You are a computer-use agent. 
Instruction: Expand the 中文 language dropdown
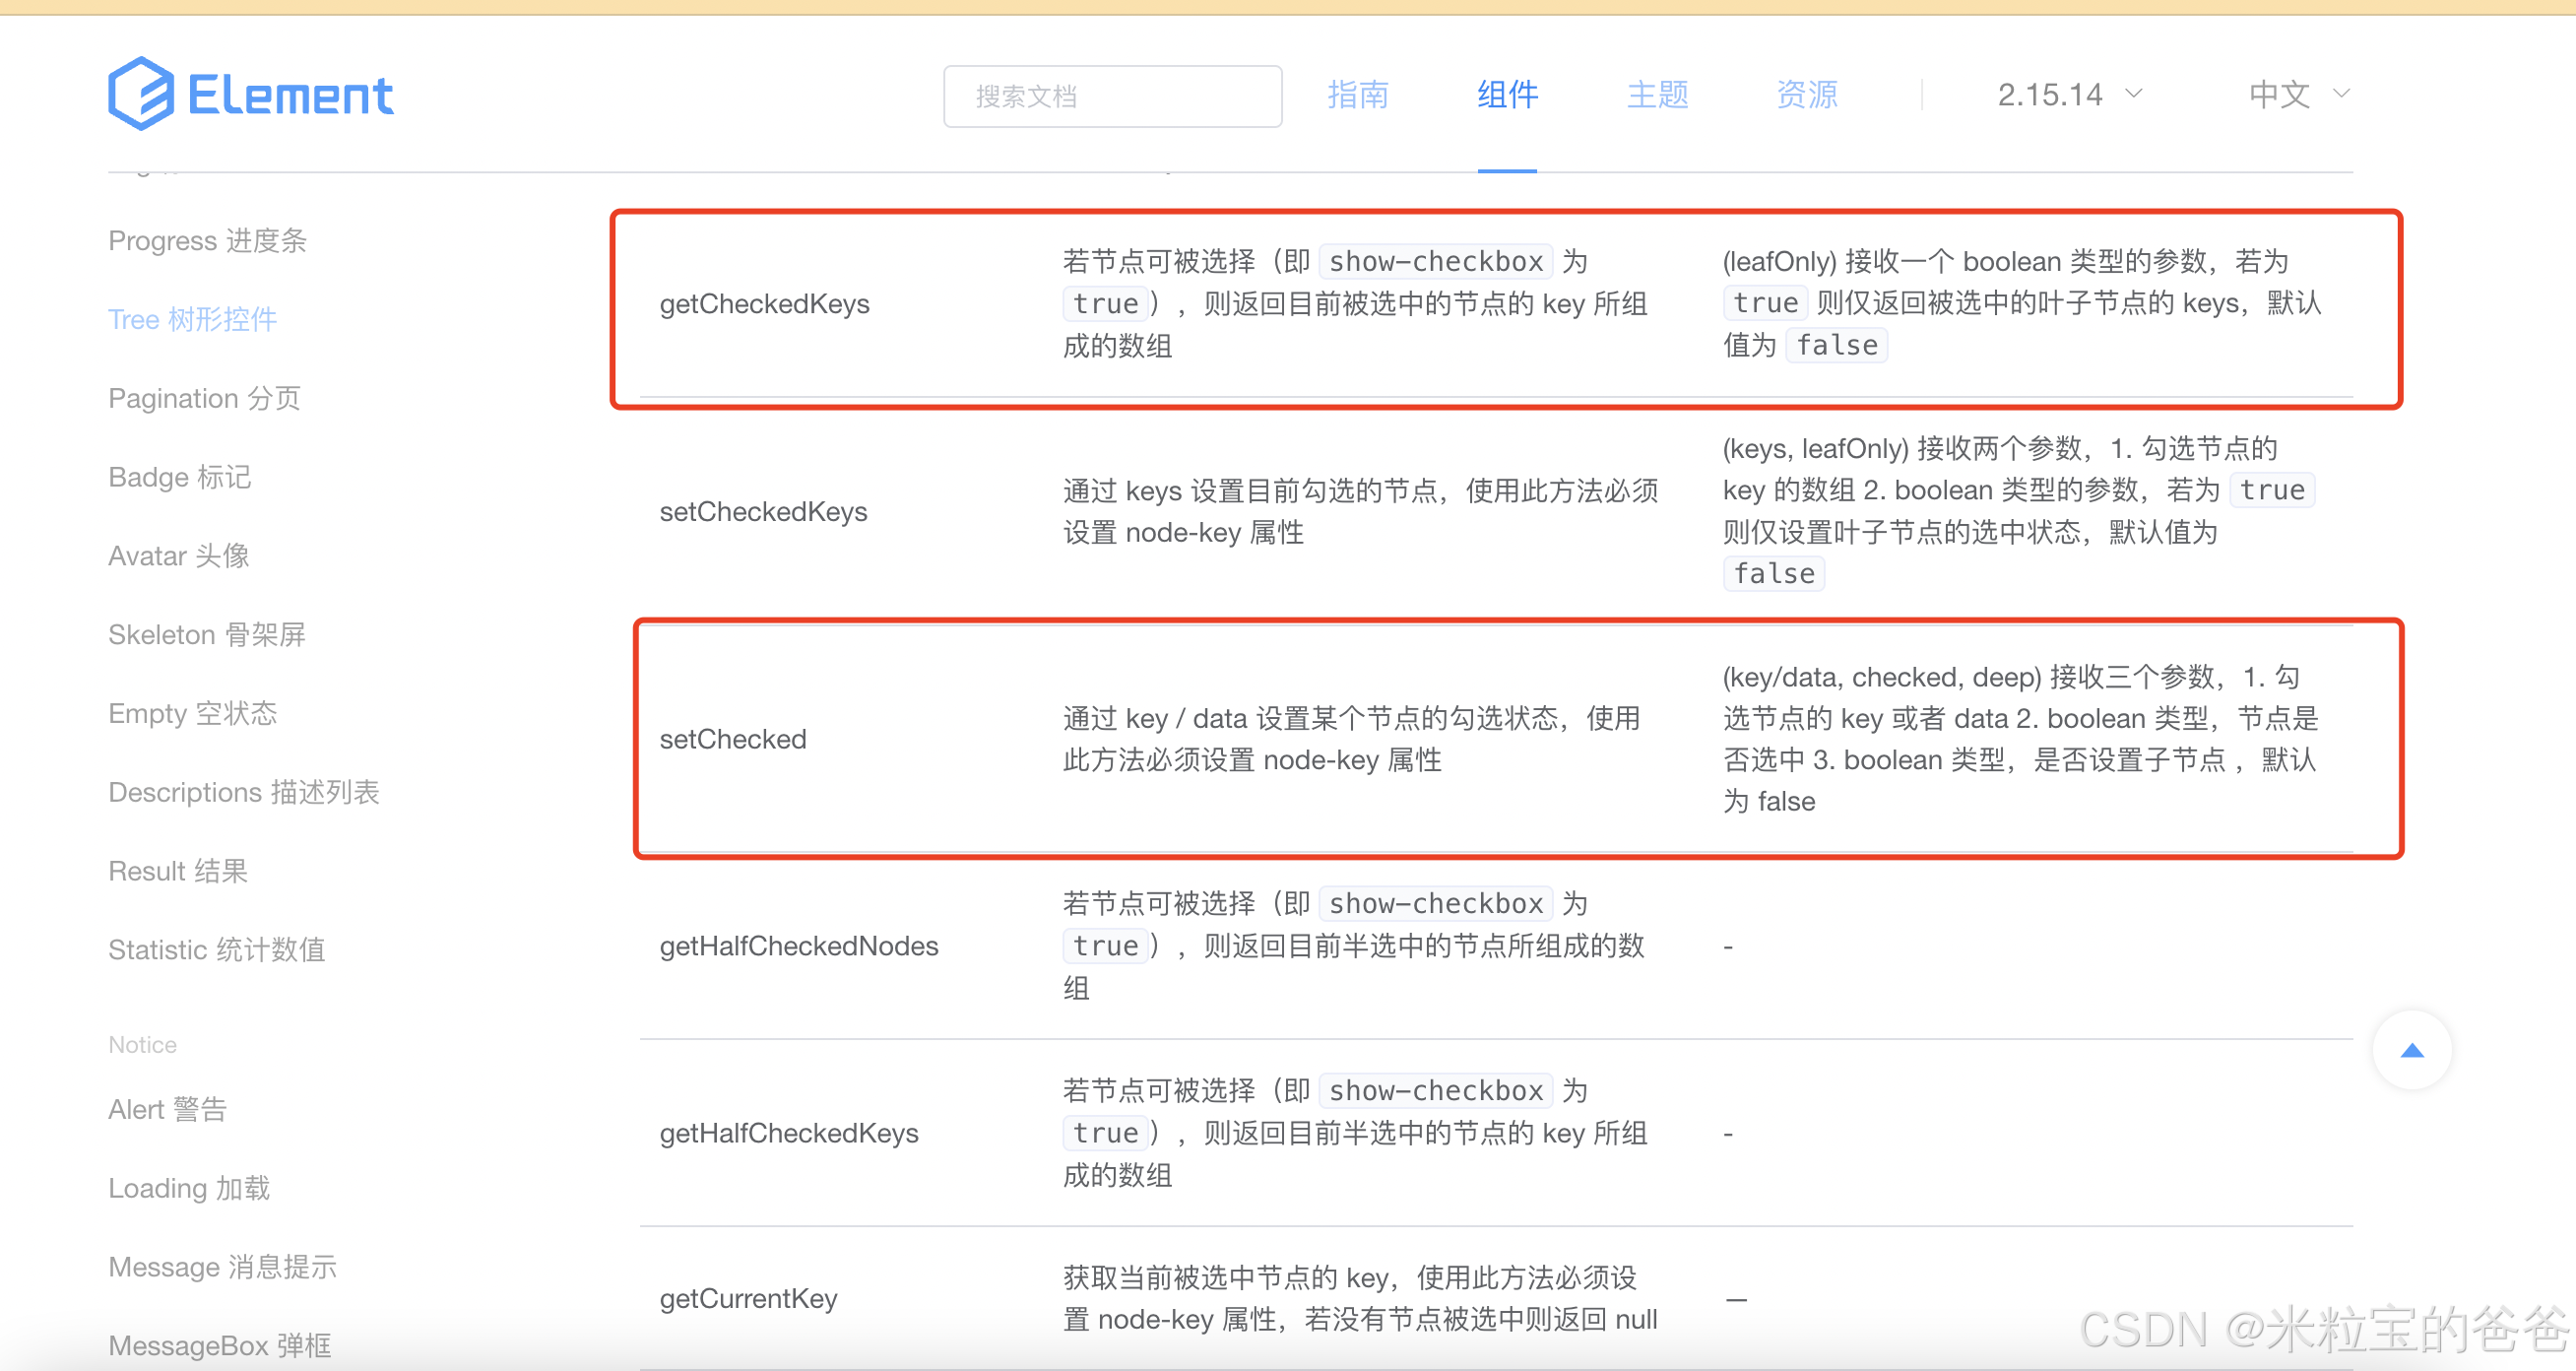click(2279, 95)
